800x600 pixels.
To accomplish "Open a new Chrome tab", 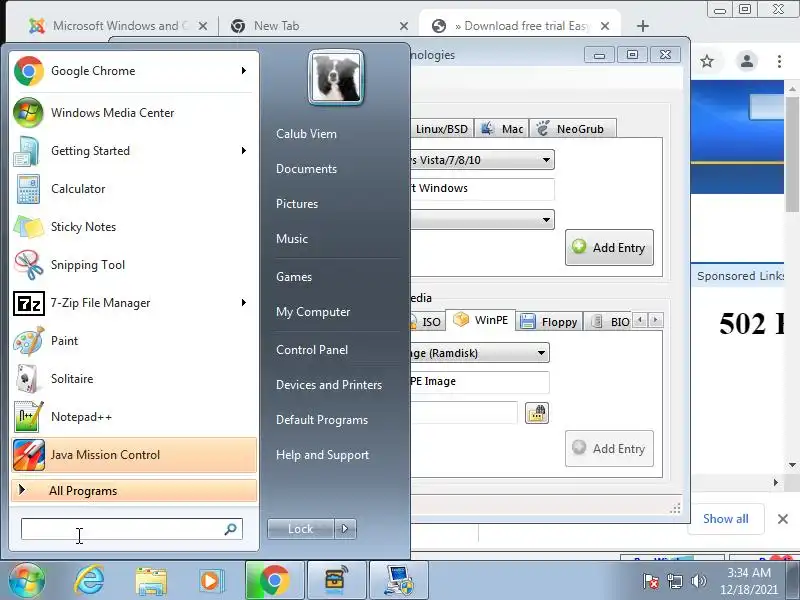I will (x=643, y=26).
